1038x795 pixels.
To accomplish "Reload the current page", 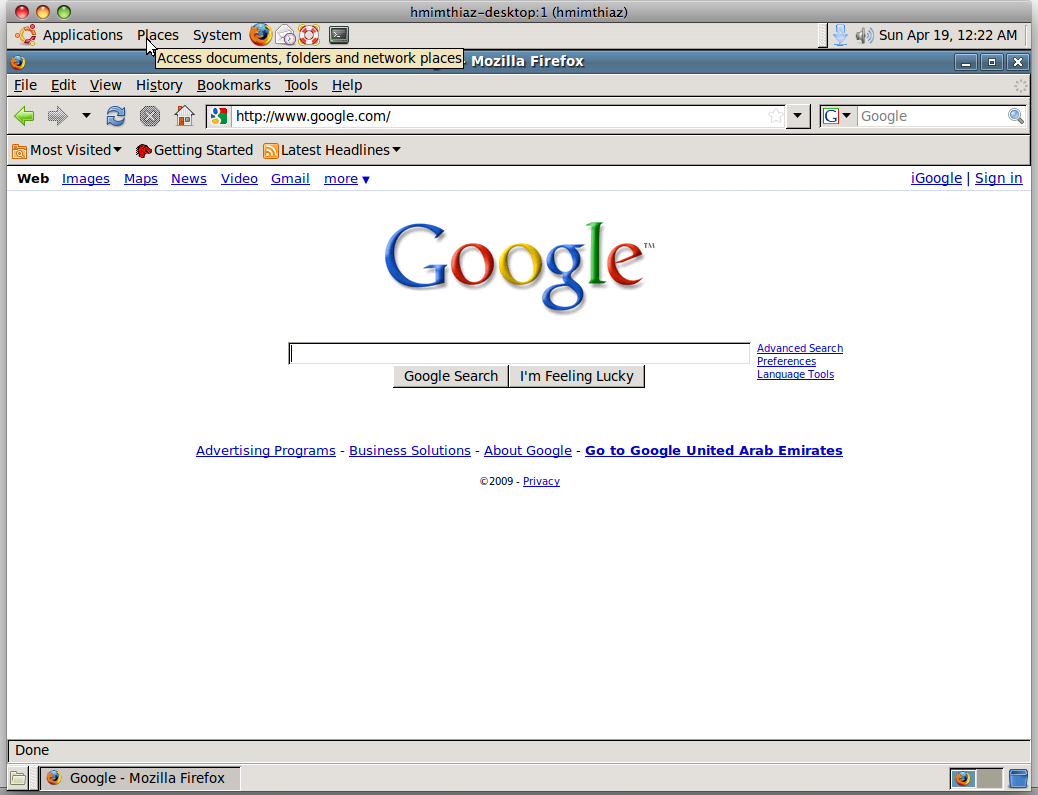I will coord(116,117).
